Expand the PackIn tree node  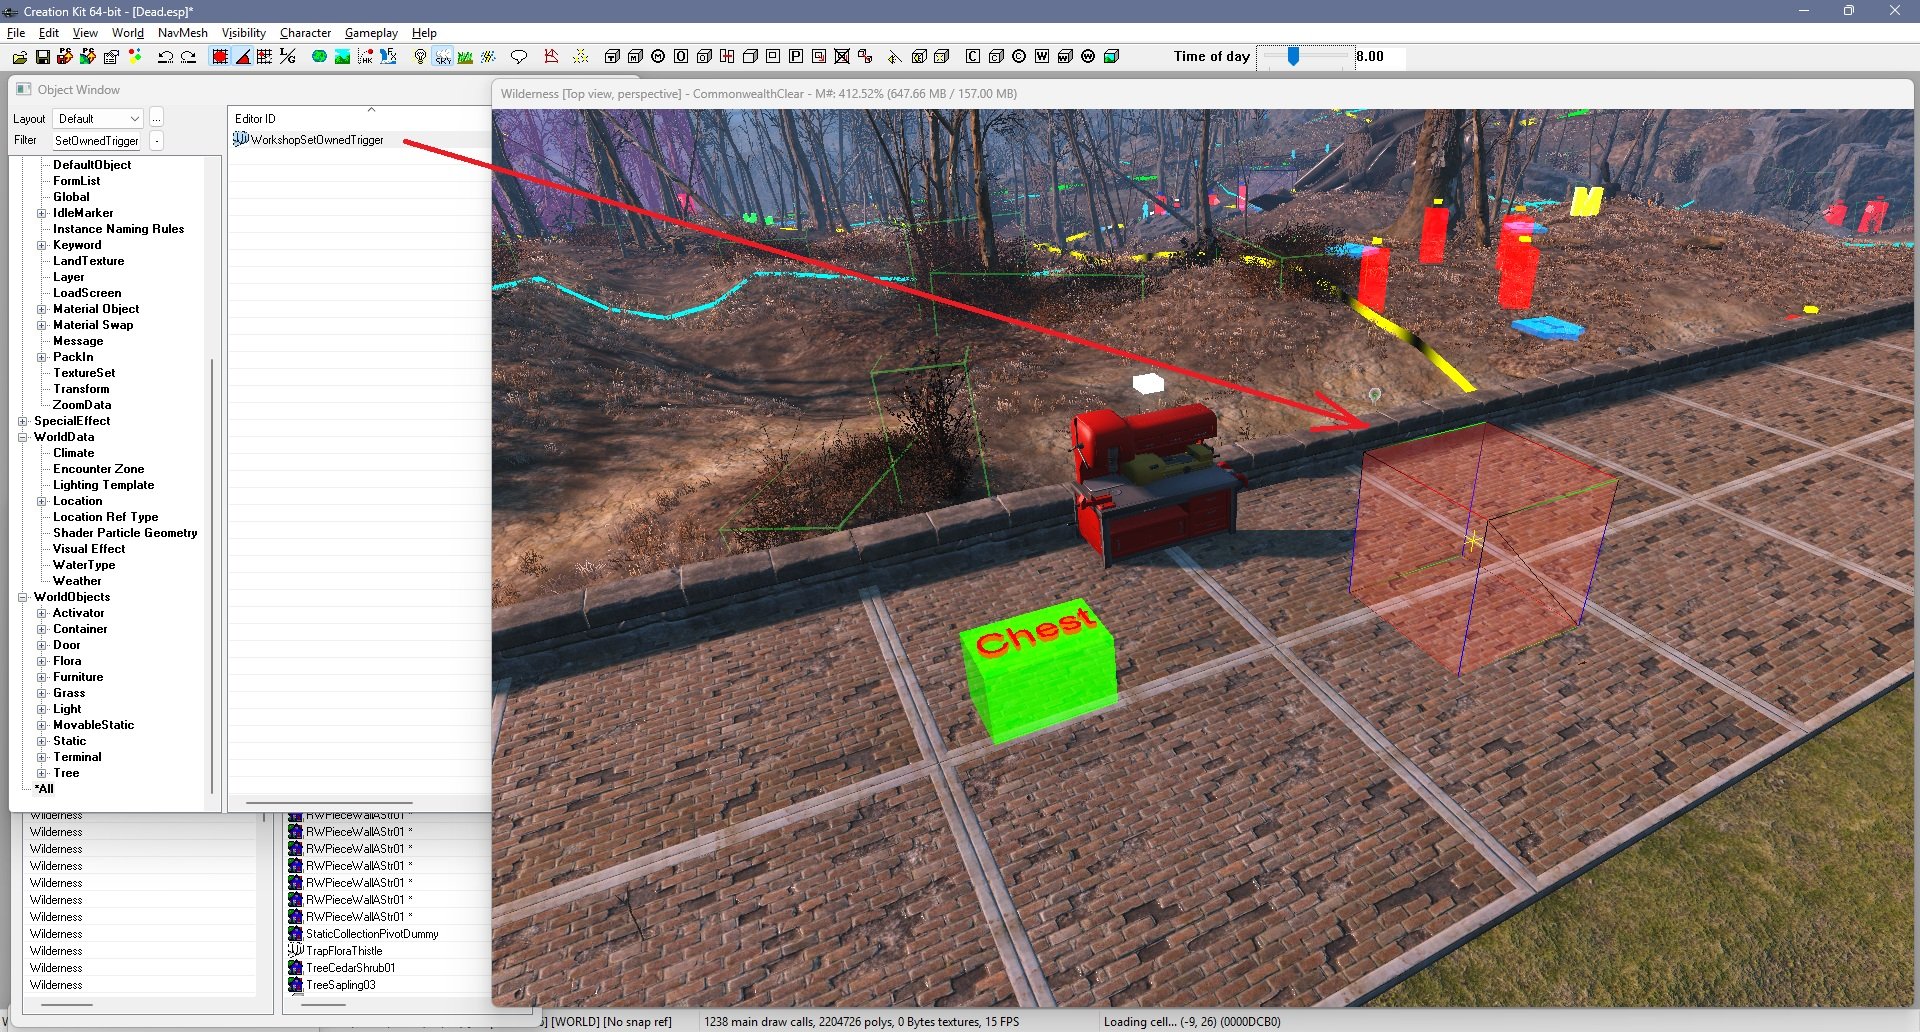42,357
